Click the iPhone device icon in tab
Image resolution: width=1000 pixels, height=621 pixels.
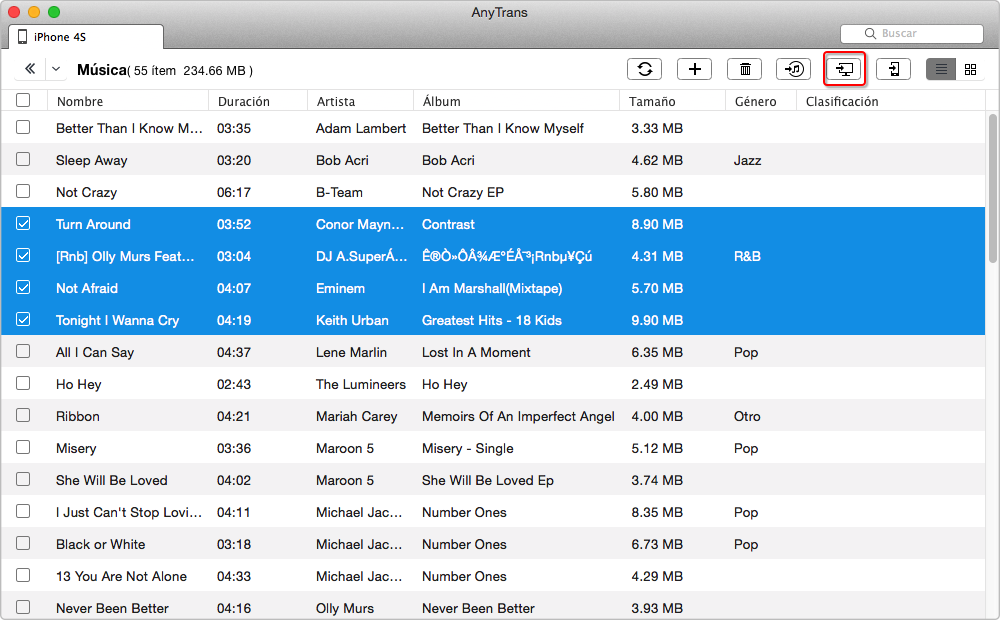coord(22,37)
